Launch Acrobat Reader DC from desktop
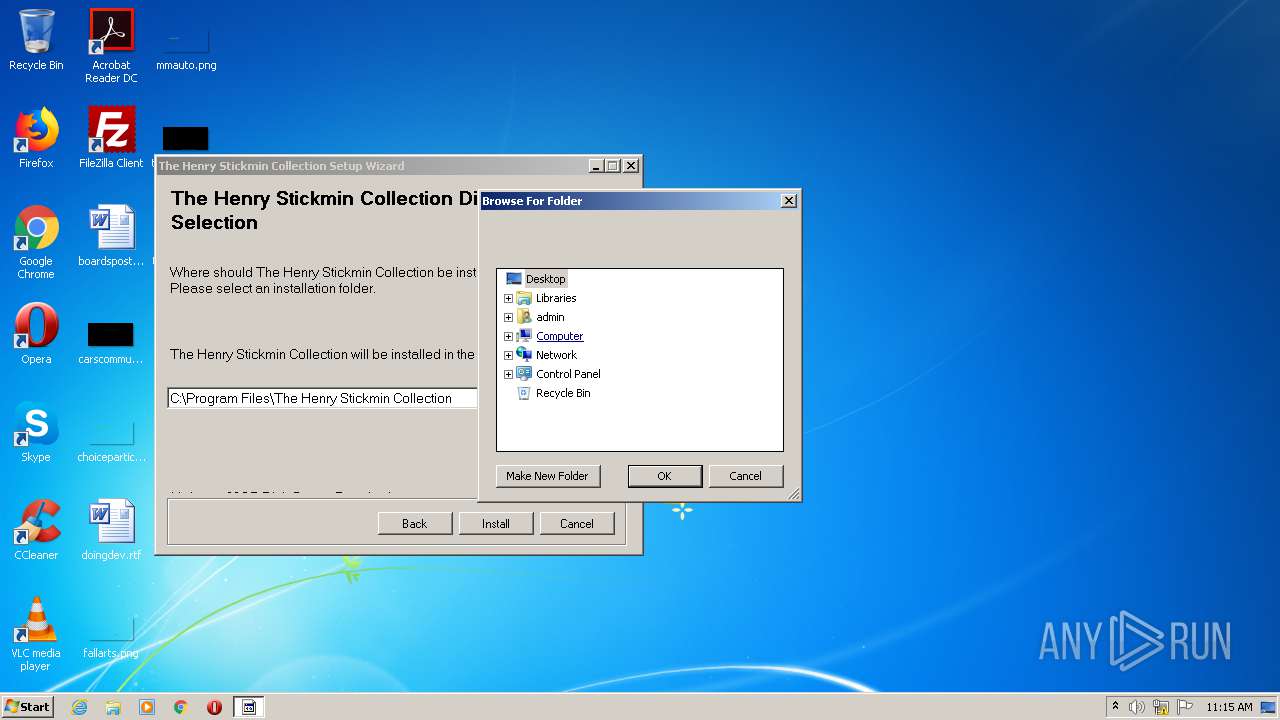The height and width of the screenshot is (720, 1280). click(111, 46)
